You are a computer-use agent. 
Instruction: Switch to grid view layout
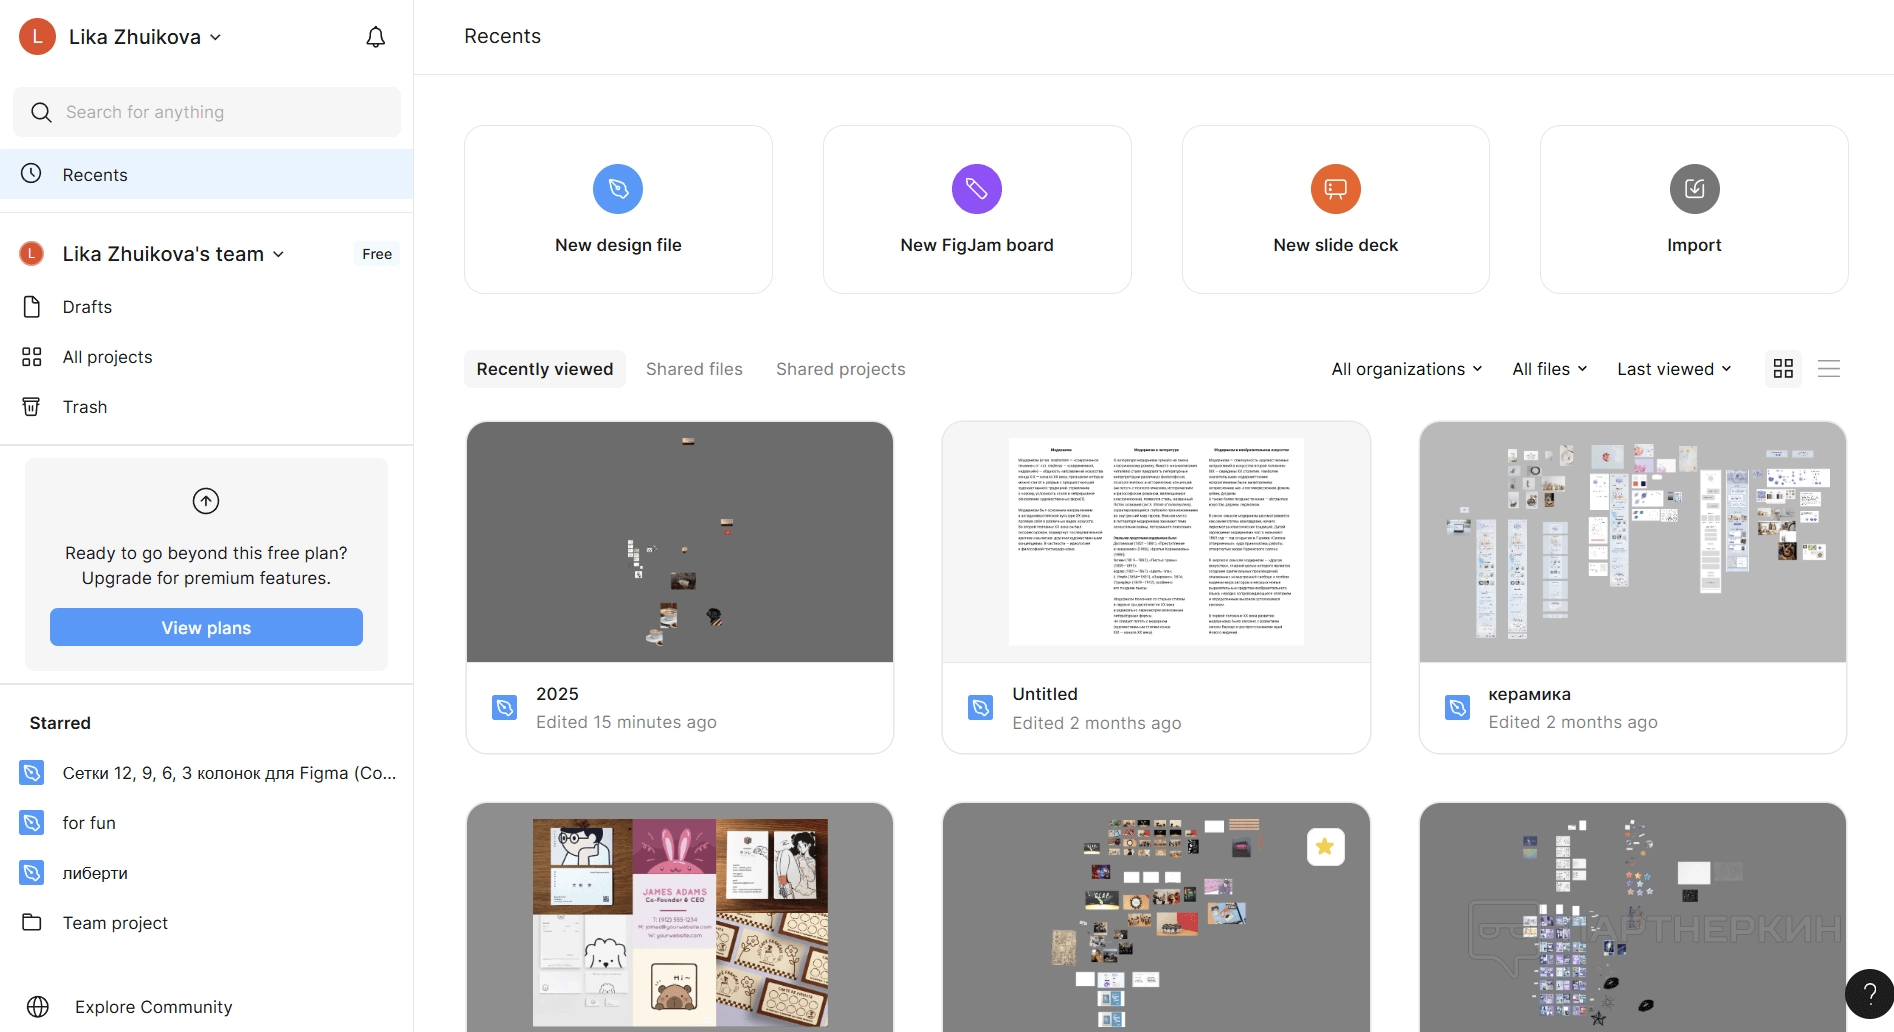(x=1783, y=369)
